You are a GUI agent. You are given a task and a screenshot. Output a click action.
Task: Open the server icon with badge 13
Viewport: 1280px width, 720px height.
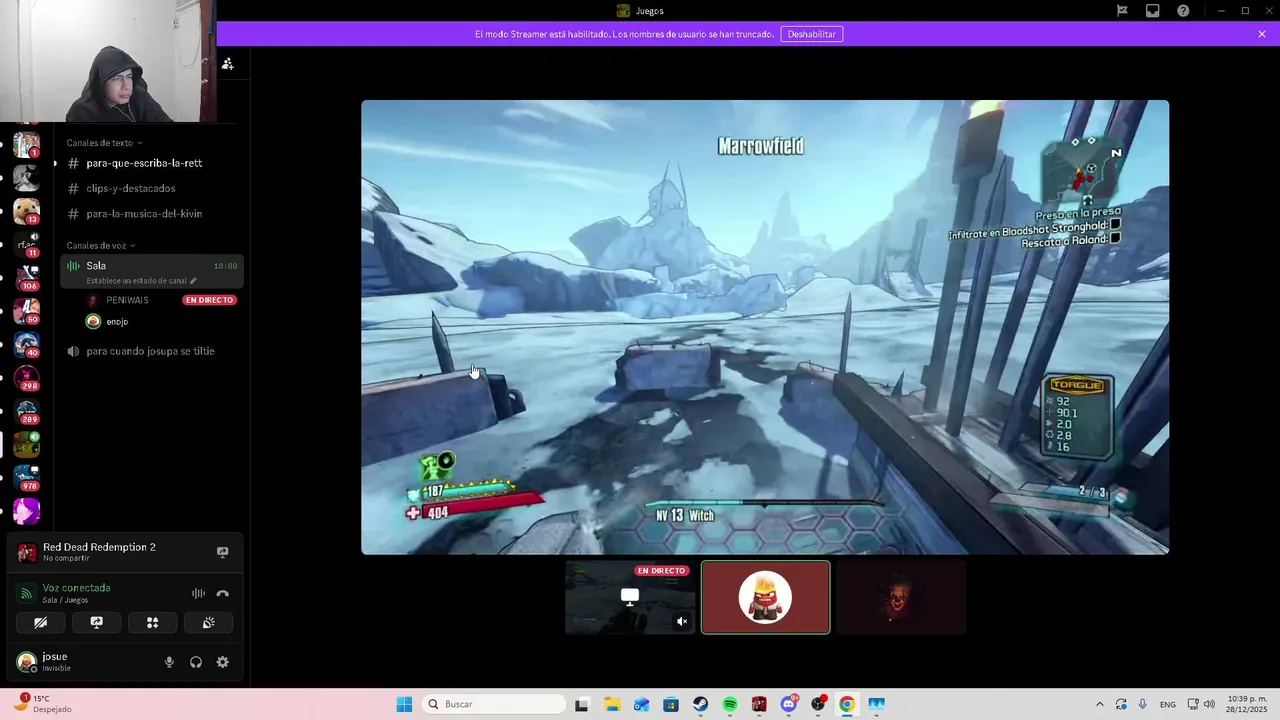coord(26,212)
